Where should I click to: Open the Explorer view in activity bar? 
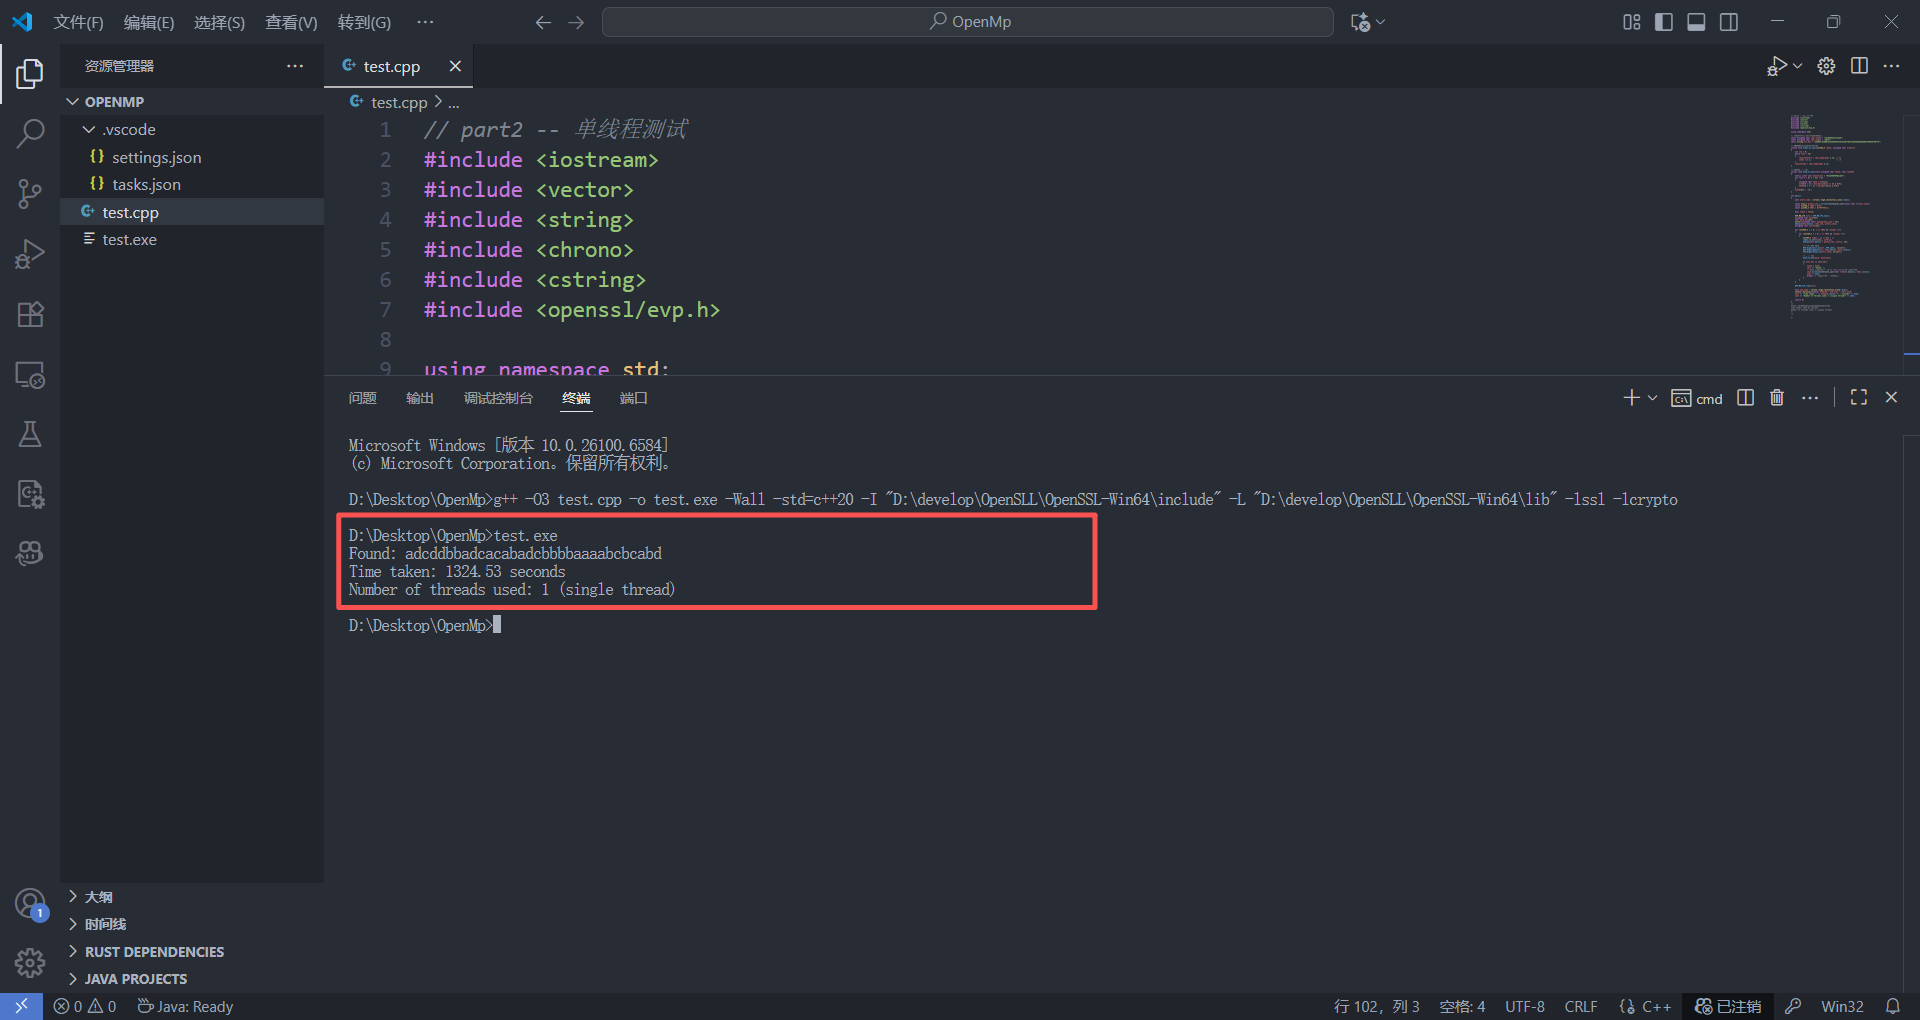[x=30, y=73]
